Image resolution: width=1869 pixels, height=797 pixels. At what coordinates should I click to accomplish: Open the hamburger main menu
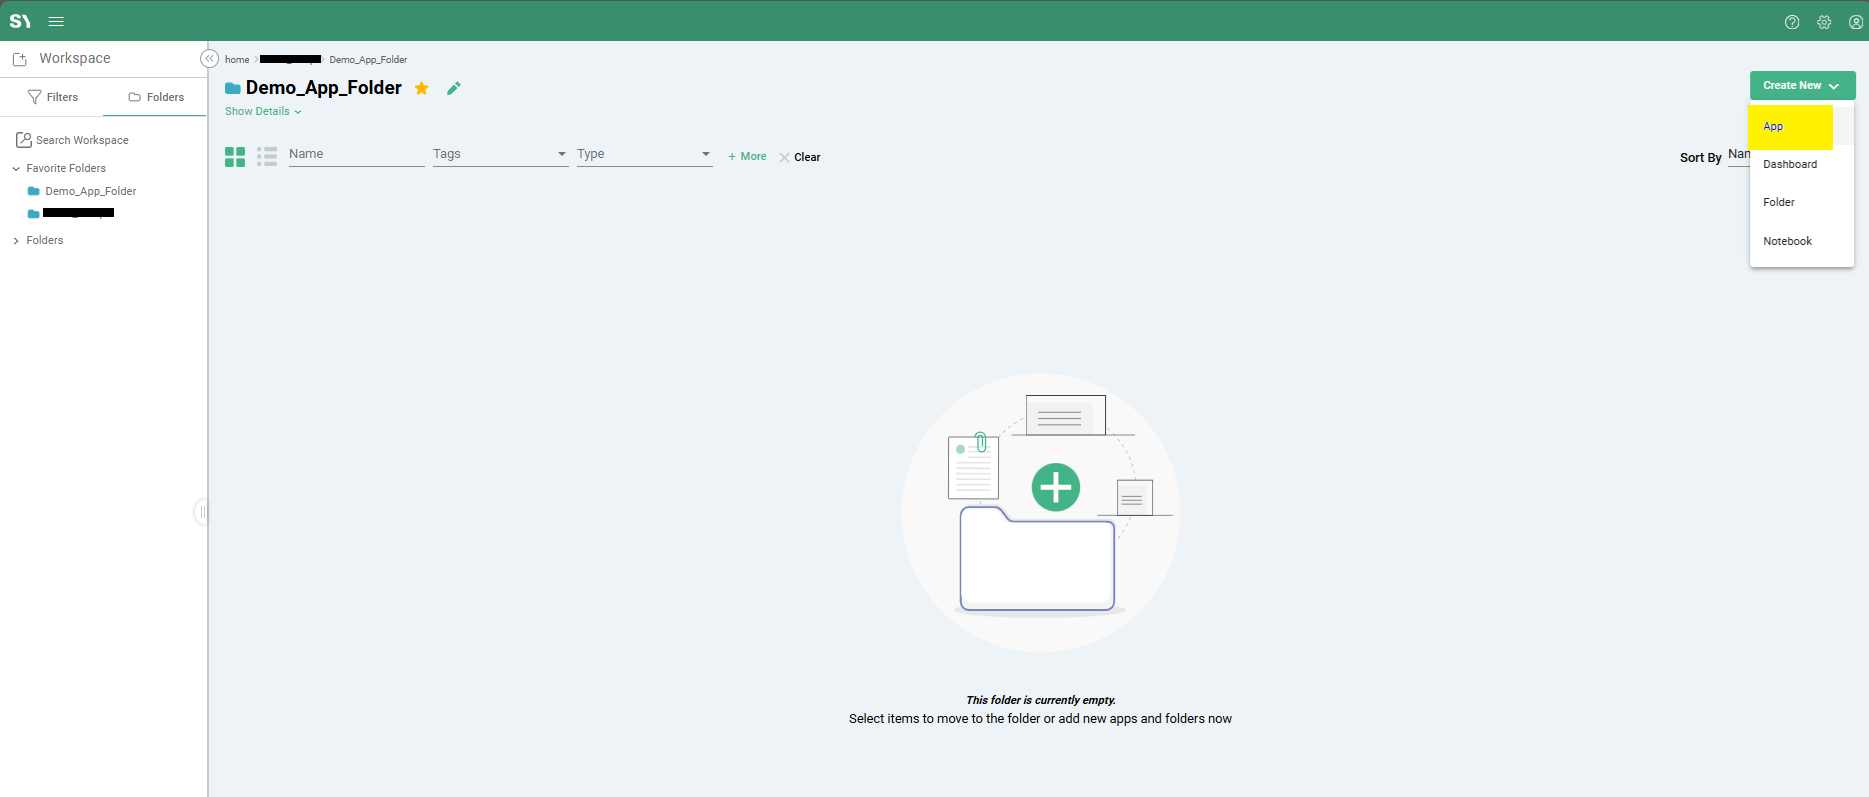[x=56, y=21]
